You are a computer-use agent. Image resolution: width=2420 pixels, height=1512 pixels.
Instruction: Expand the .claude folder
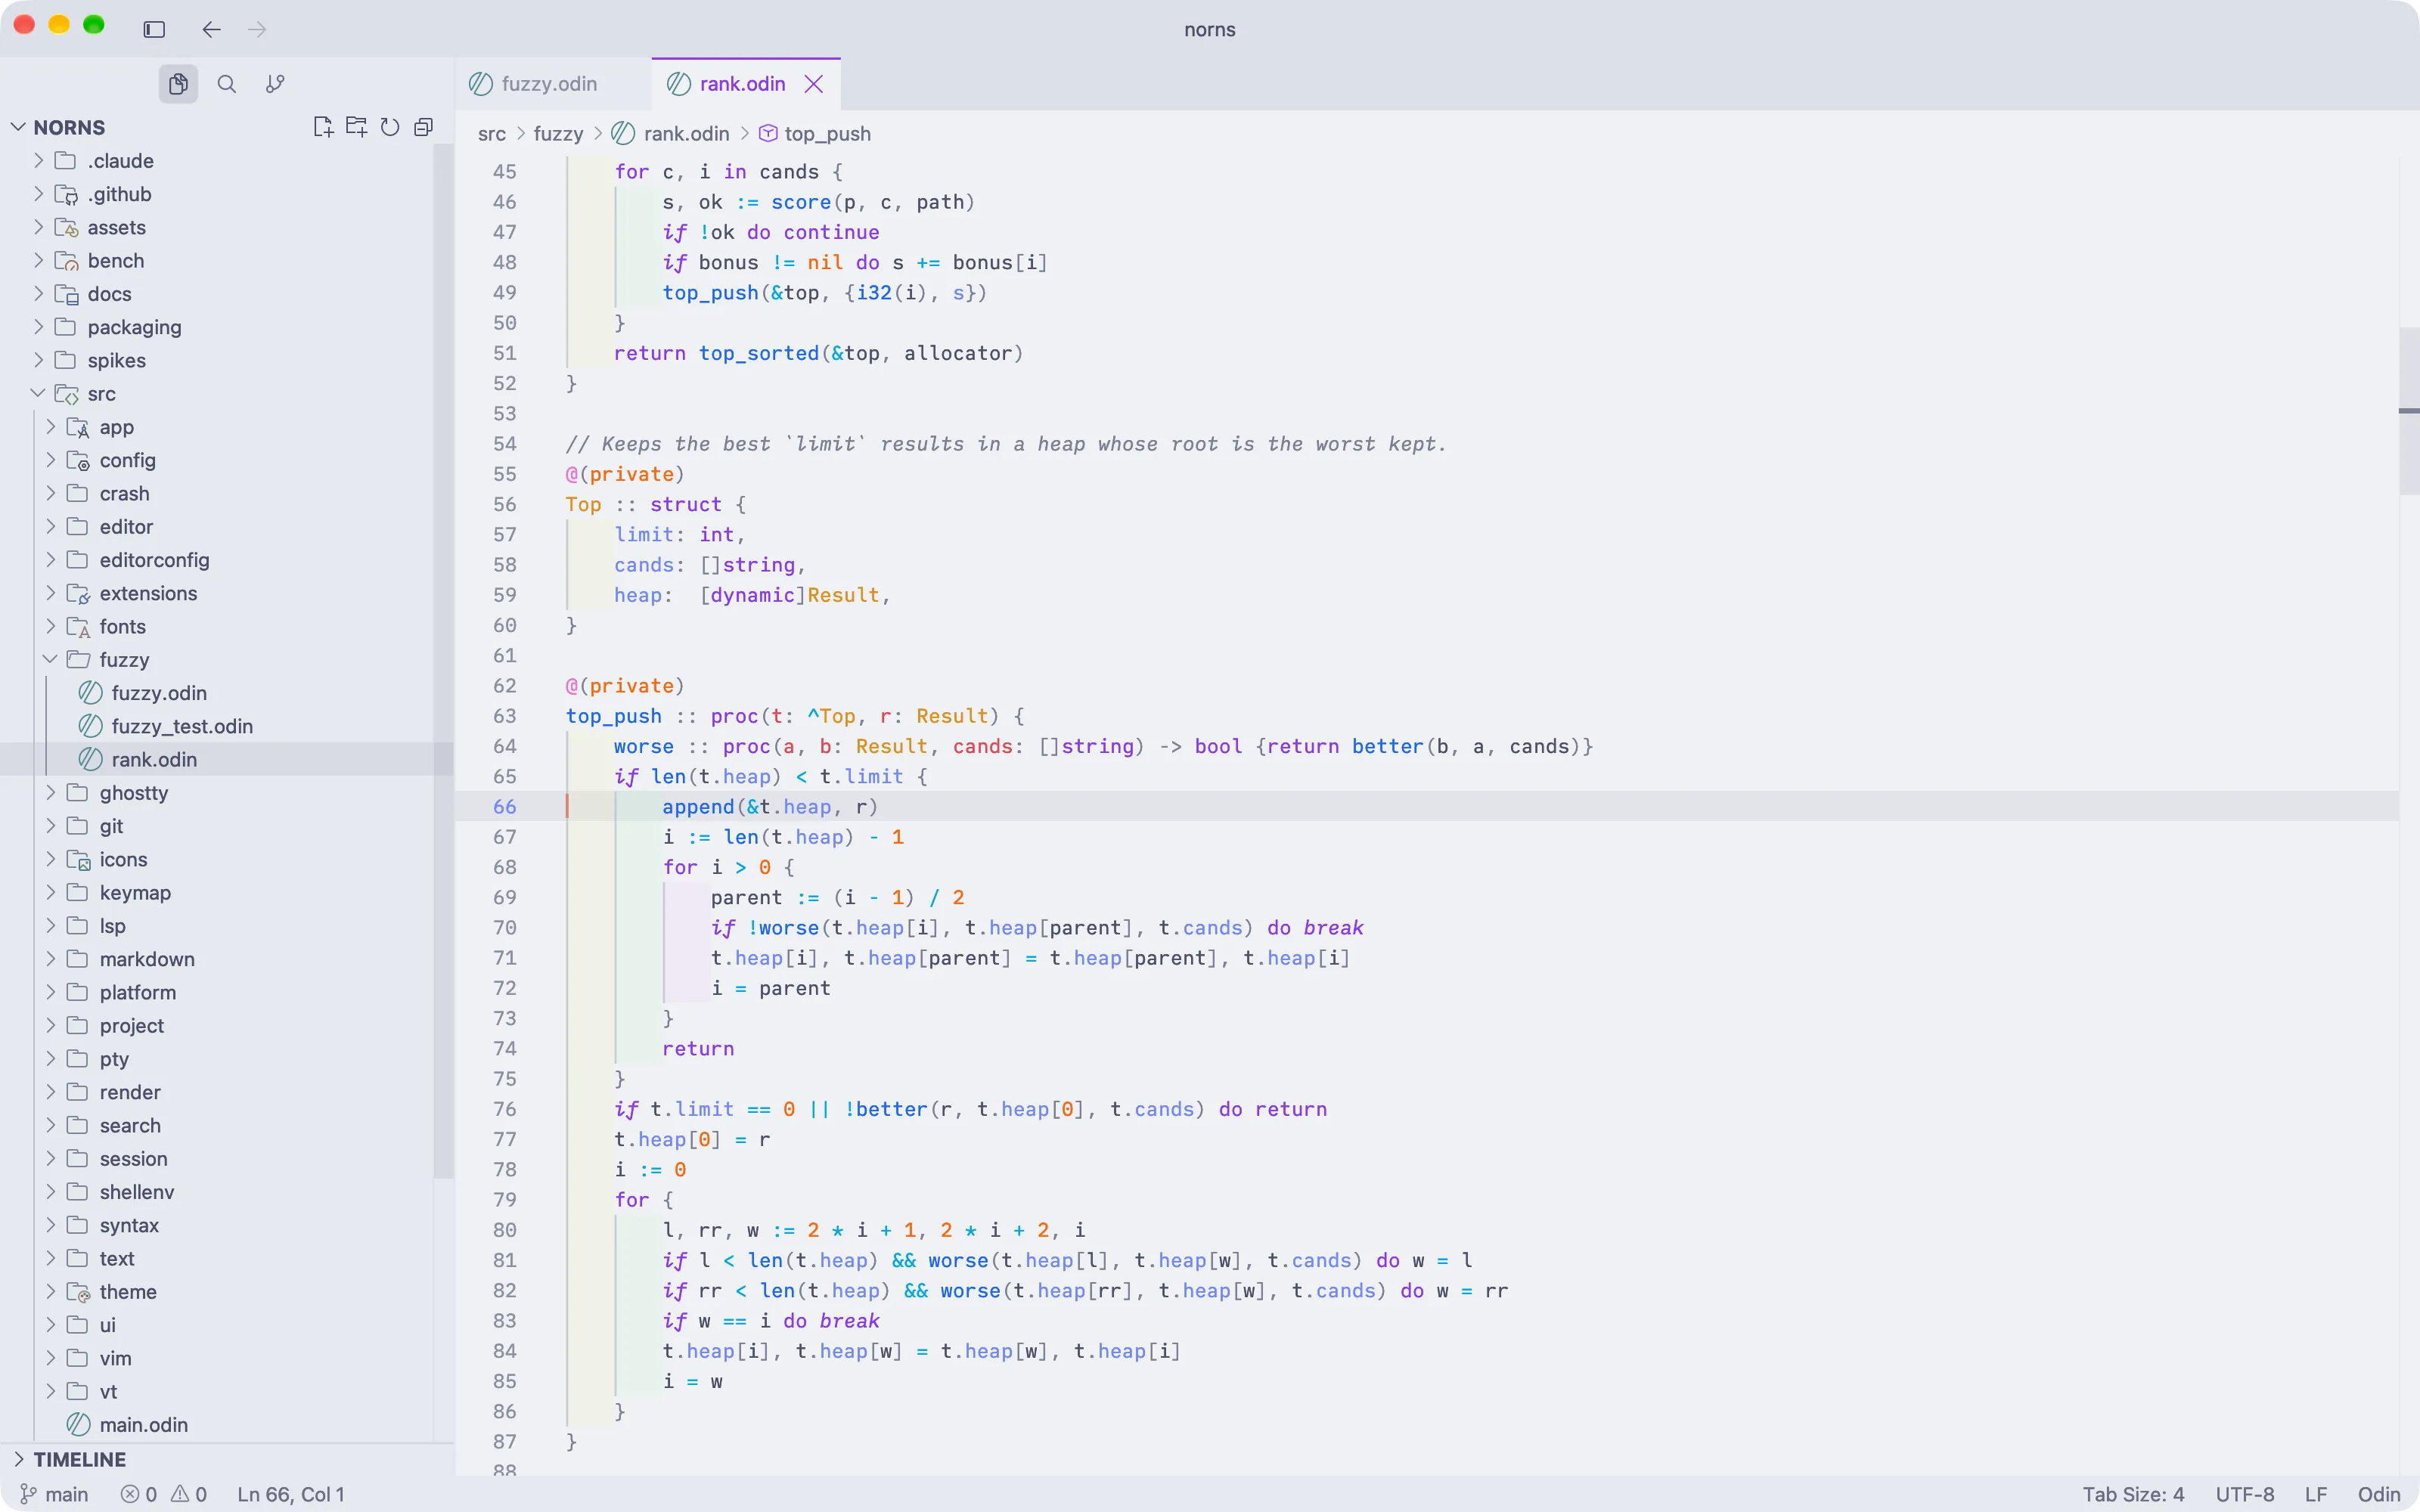(38, 161)
